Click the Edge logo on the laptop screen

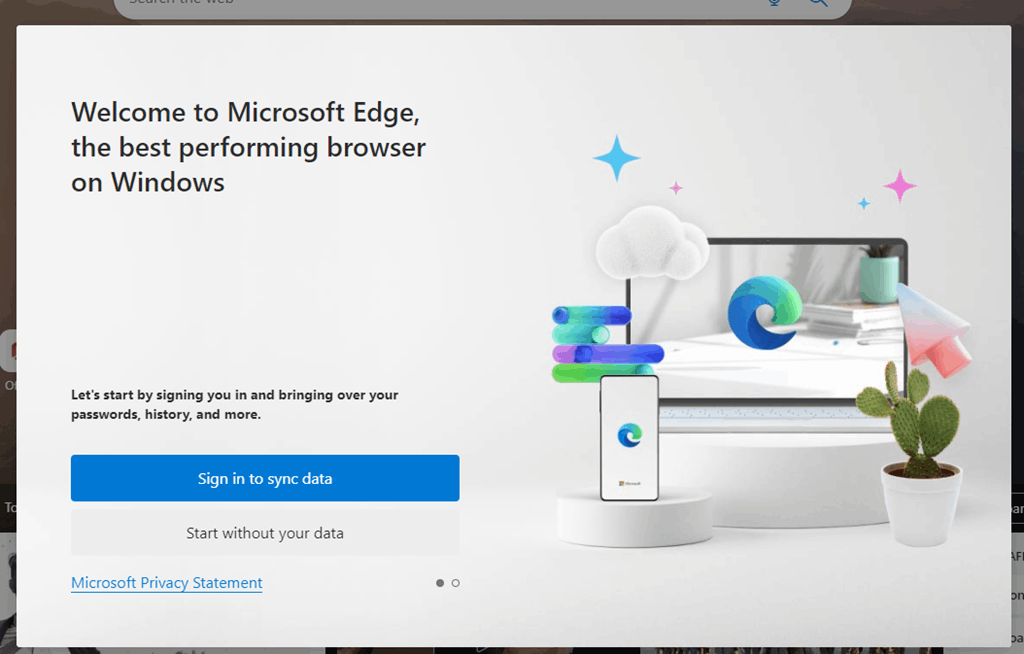[765, 312]
